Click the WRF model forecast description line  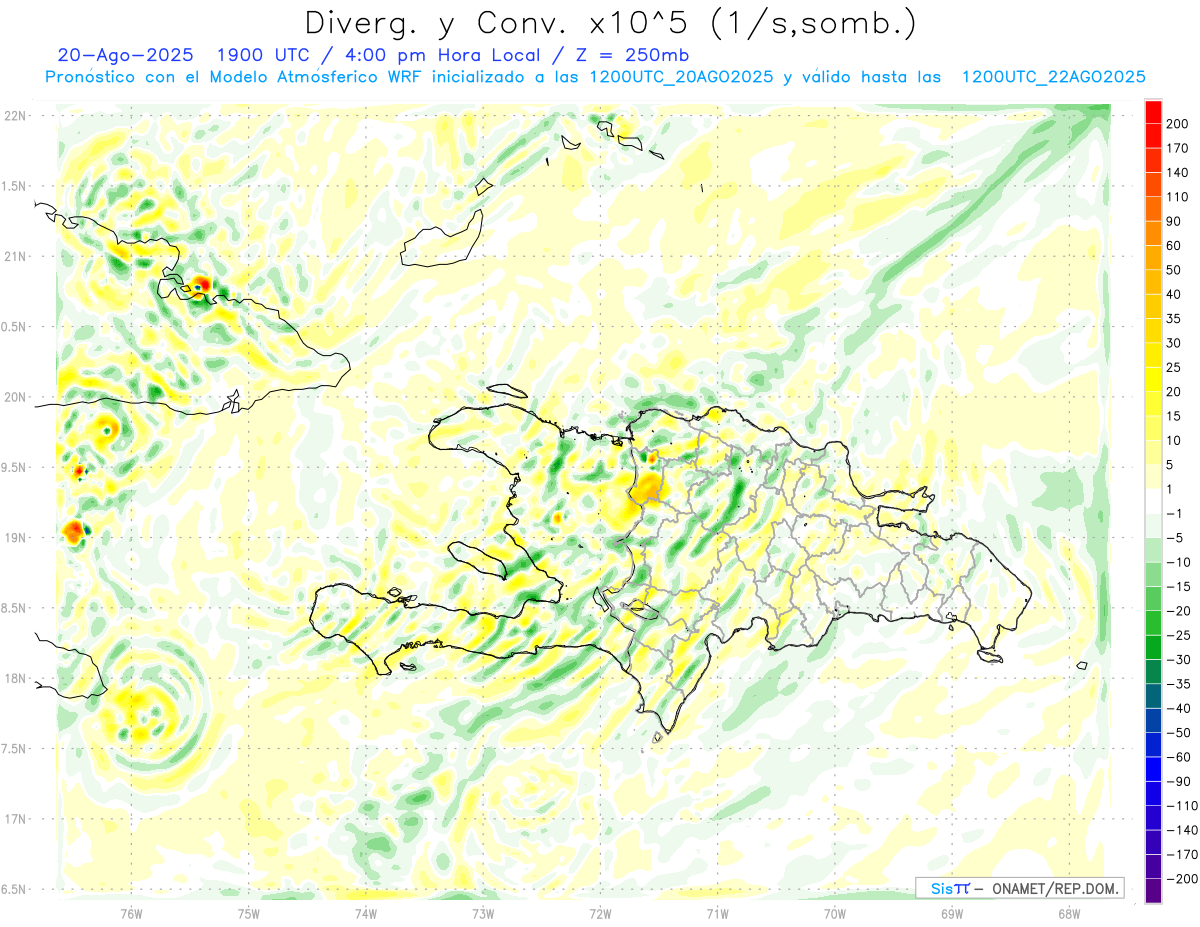point(595,77)
